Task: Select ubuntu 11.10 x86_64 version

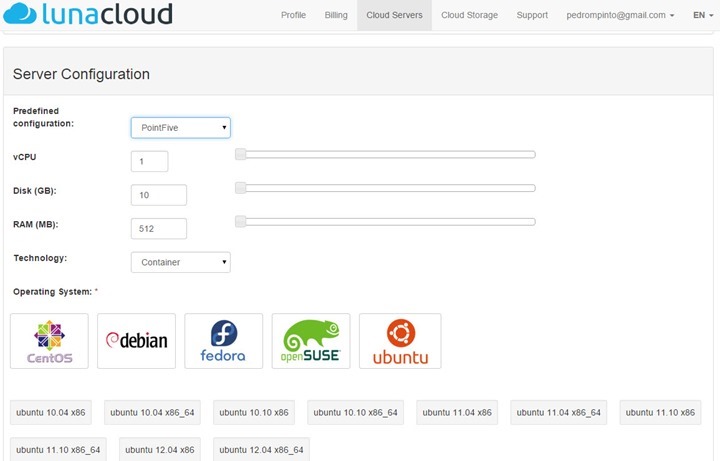Action: 58,450
